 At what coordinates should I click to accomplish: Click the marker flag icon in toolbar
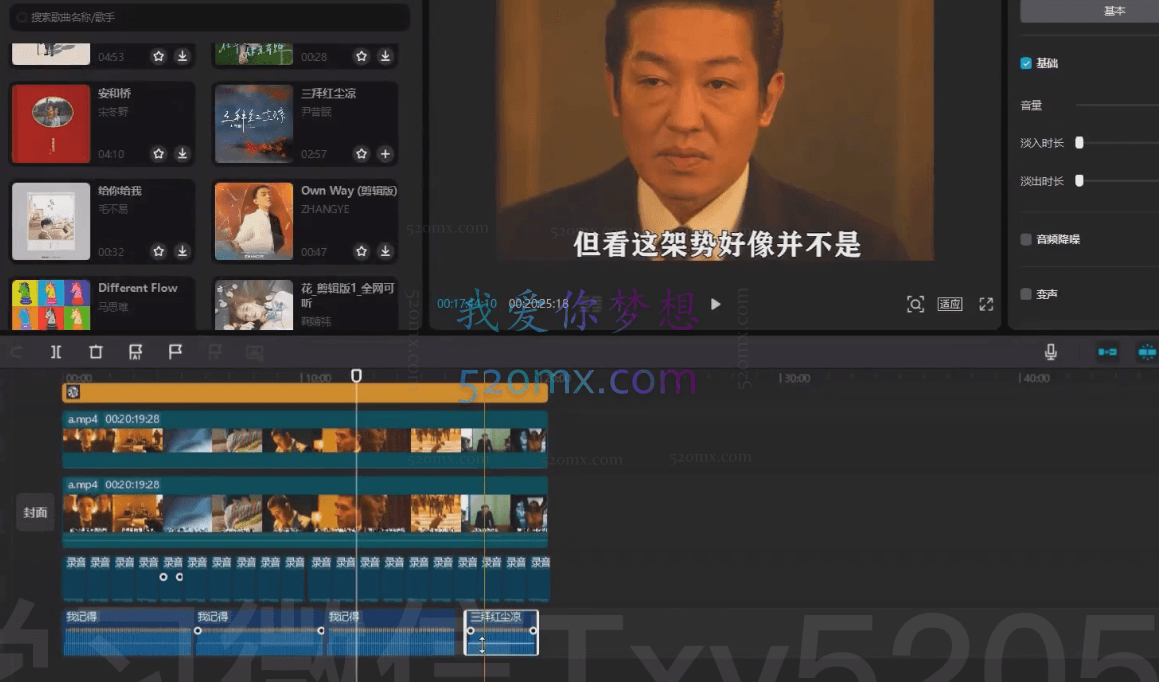(x=175, y=351)
